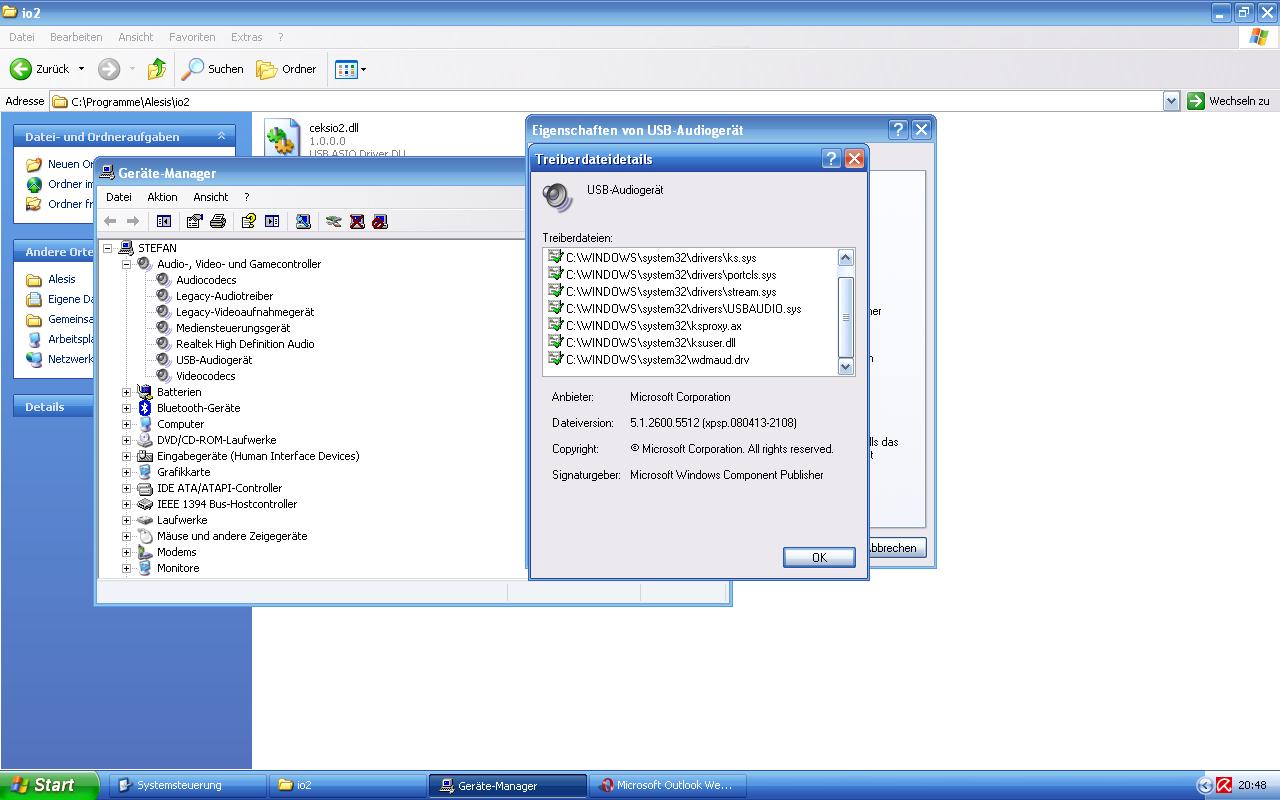Open Extras menu in Explorer window
The height and width of the screenshot is (800, 1280).
[247, 37]
